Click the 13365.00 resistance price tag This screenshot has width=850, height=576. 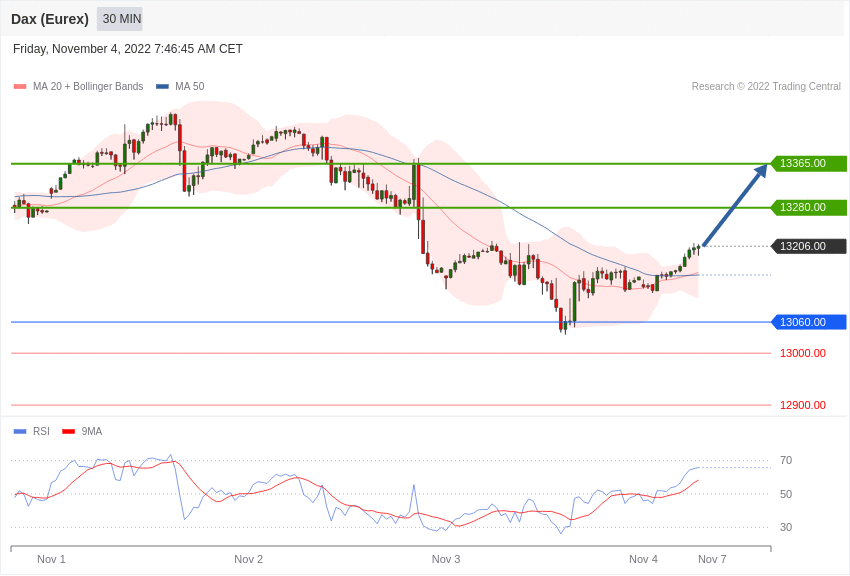point(808,163)
